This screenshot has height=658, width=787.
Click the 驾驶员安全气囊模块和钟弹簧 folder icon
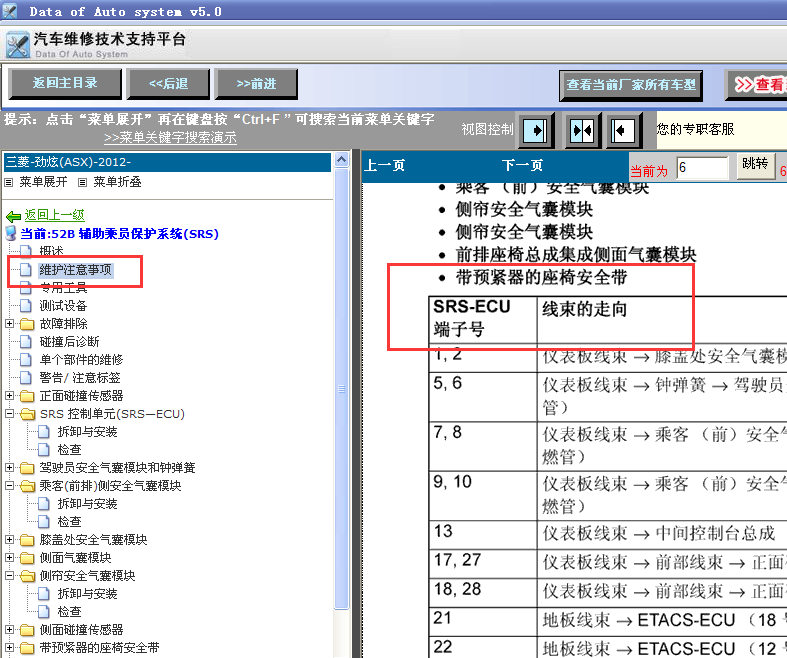27,468
